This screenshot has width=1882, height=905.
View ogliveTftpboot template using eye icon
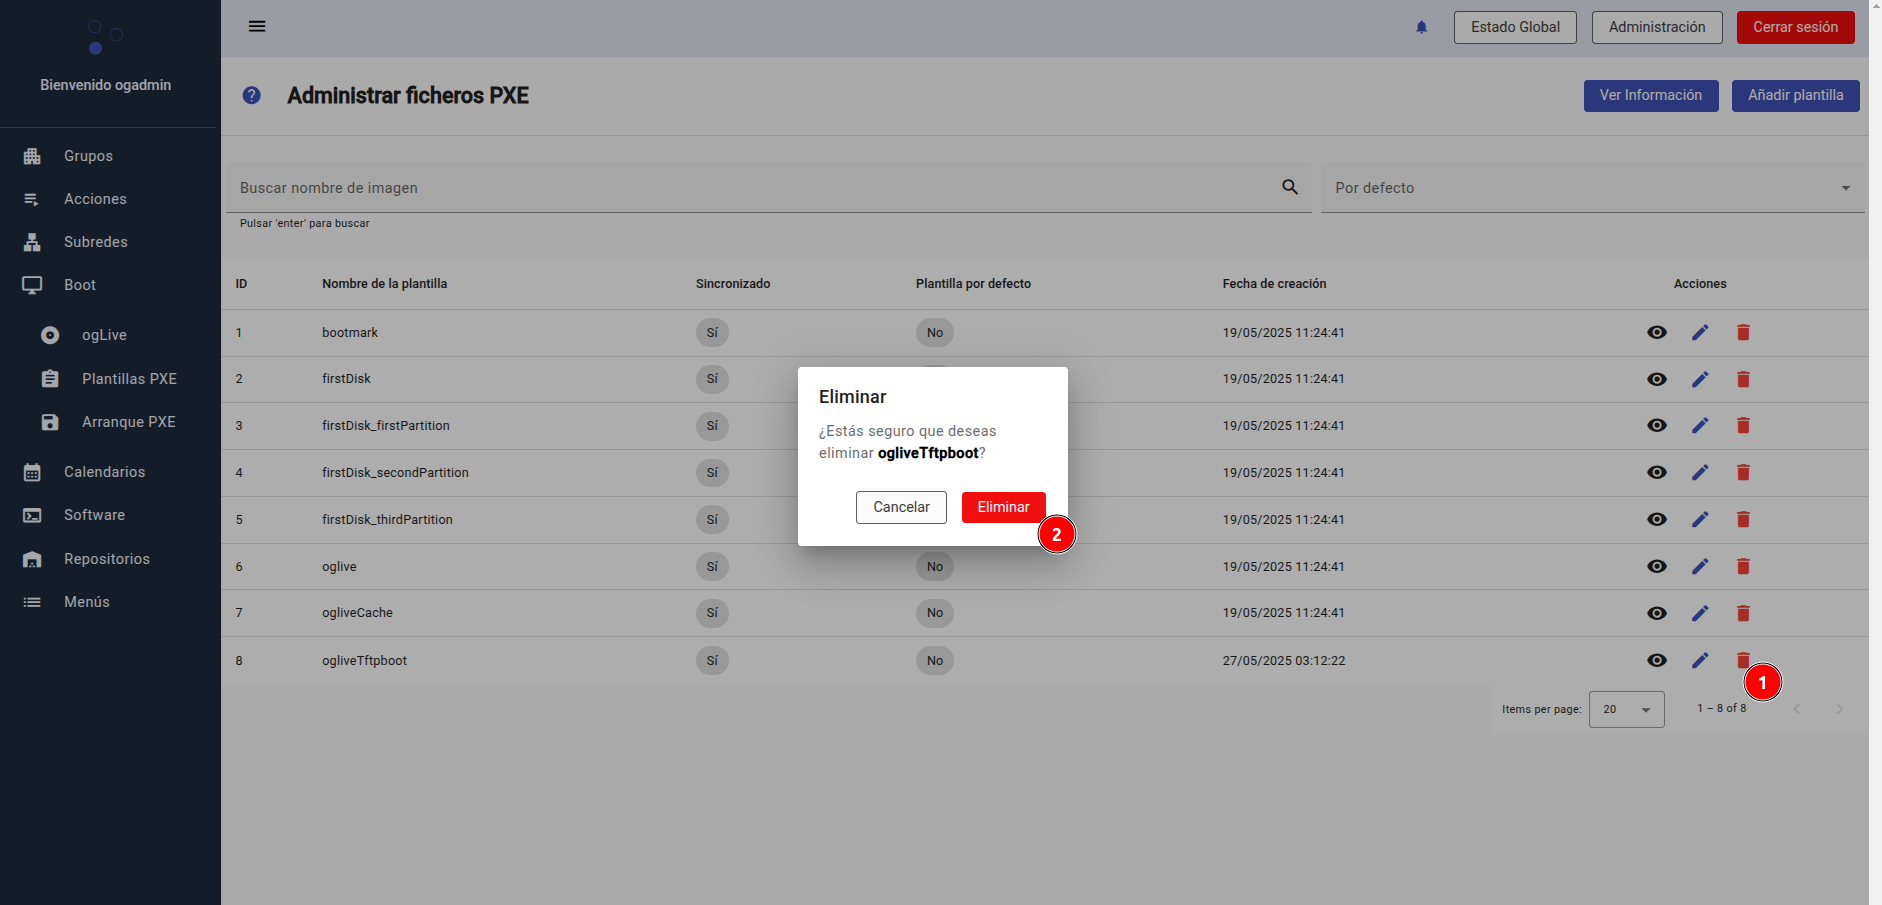1657,660
